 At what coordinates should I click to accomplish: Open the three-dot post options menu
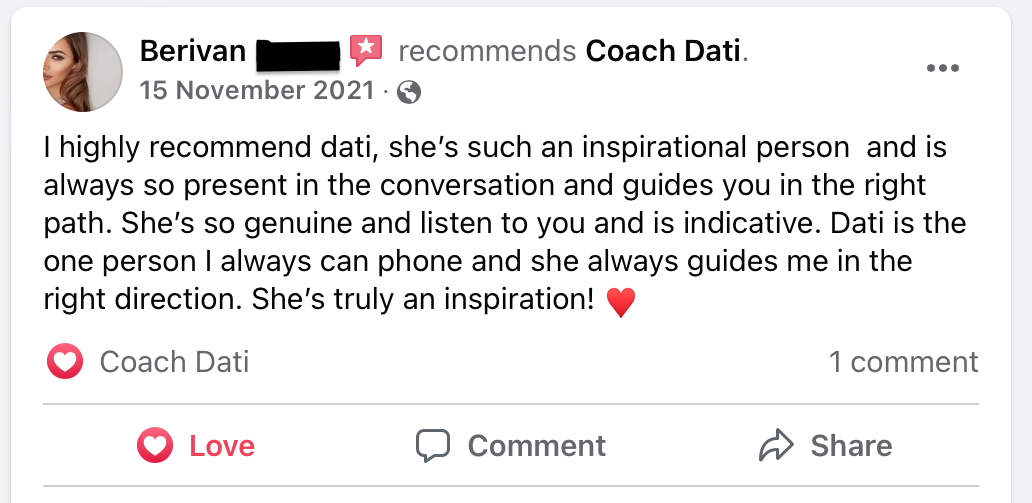(943, 68)
